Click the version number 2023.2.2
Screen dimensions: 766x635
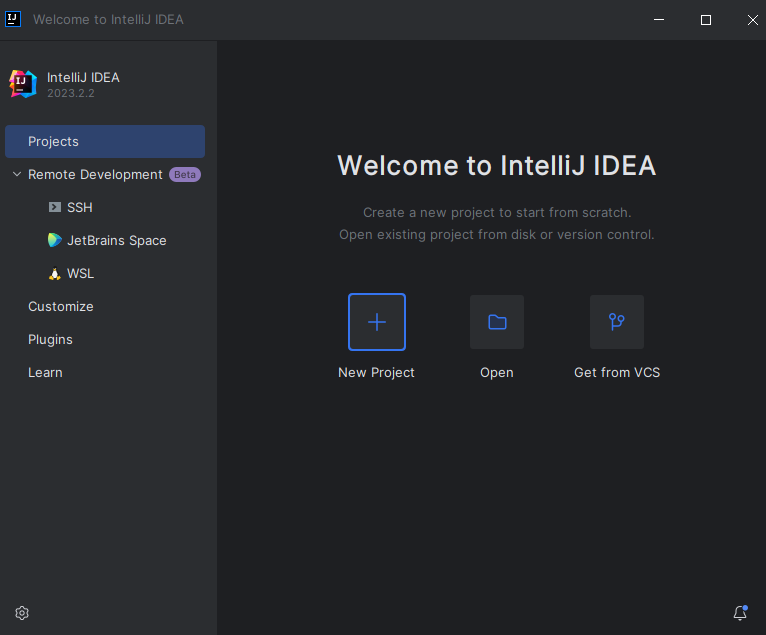coord(71,93)
